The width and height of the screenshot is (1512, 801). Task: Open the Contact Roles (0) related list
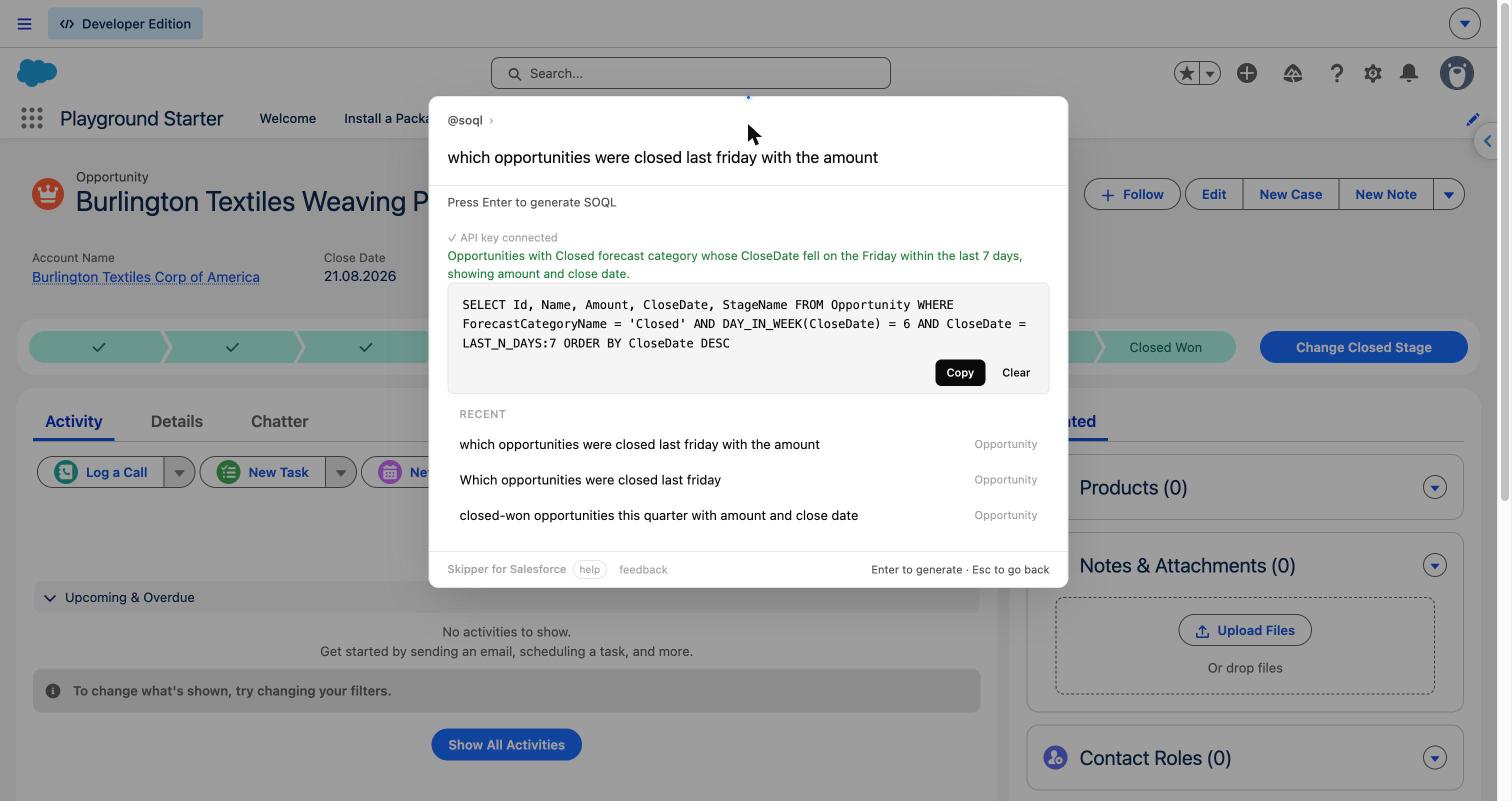1155,758
